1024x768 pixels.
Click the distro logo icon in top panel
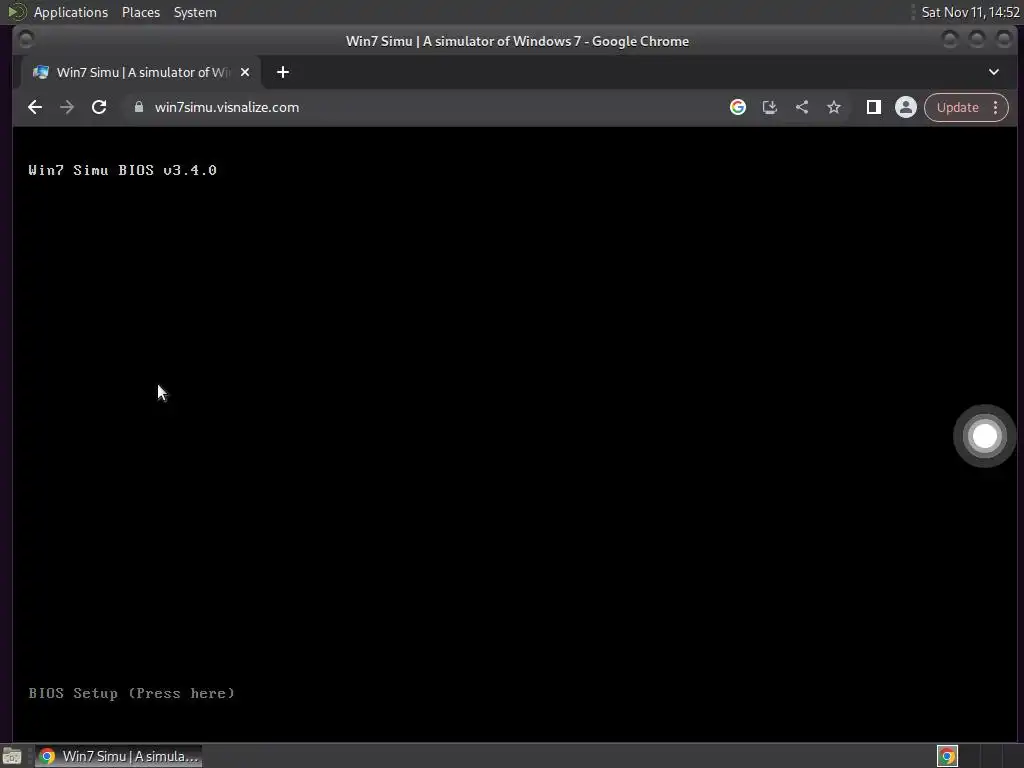tap(16, 12)
